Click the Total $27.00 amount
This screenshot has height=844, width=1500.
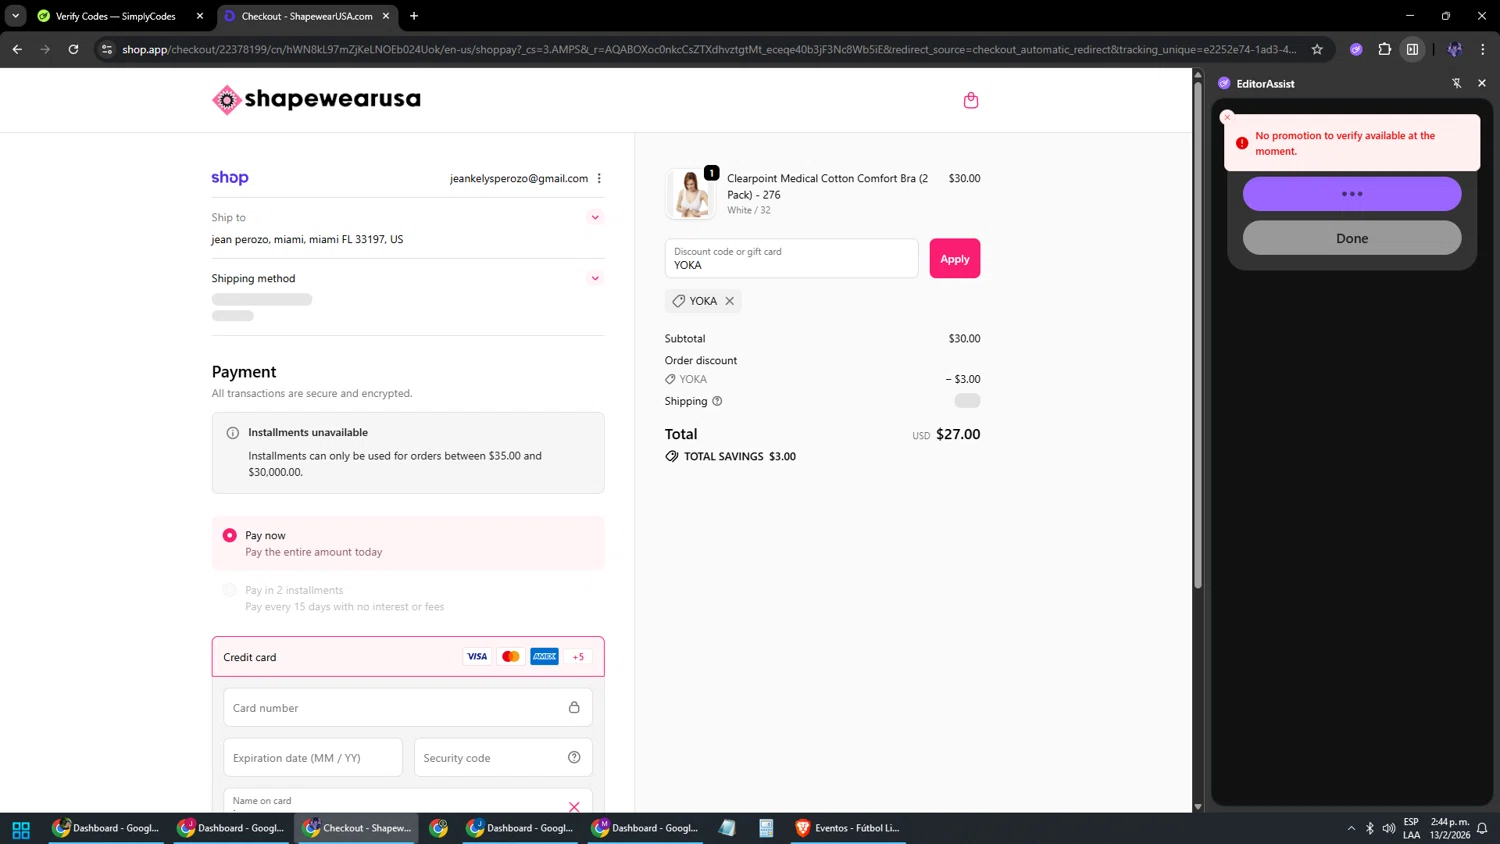click(958, 434)
